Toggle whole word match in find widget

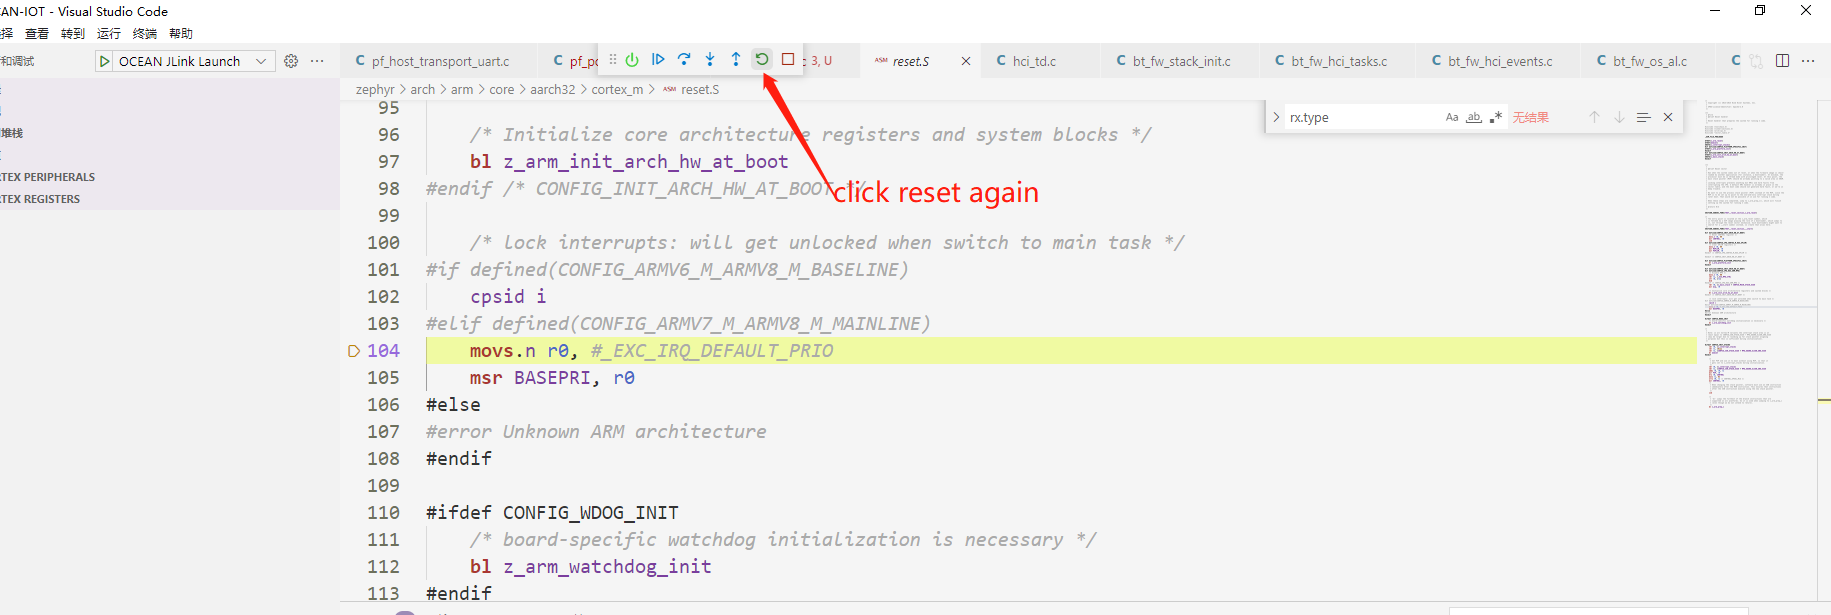point(1474,117)
